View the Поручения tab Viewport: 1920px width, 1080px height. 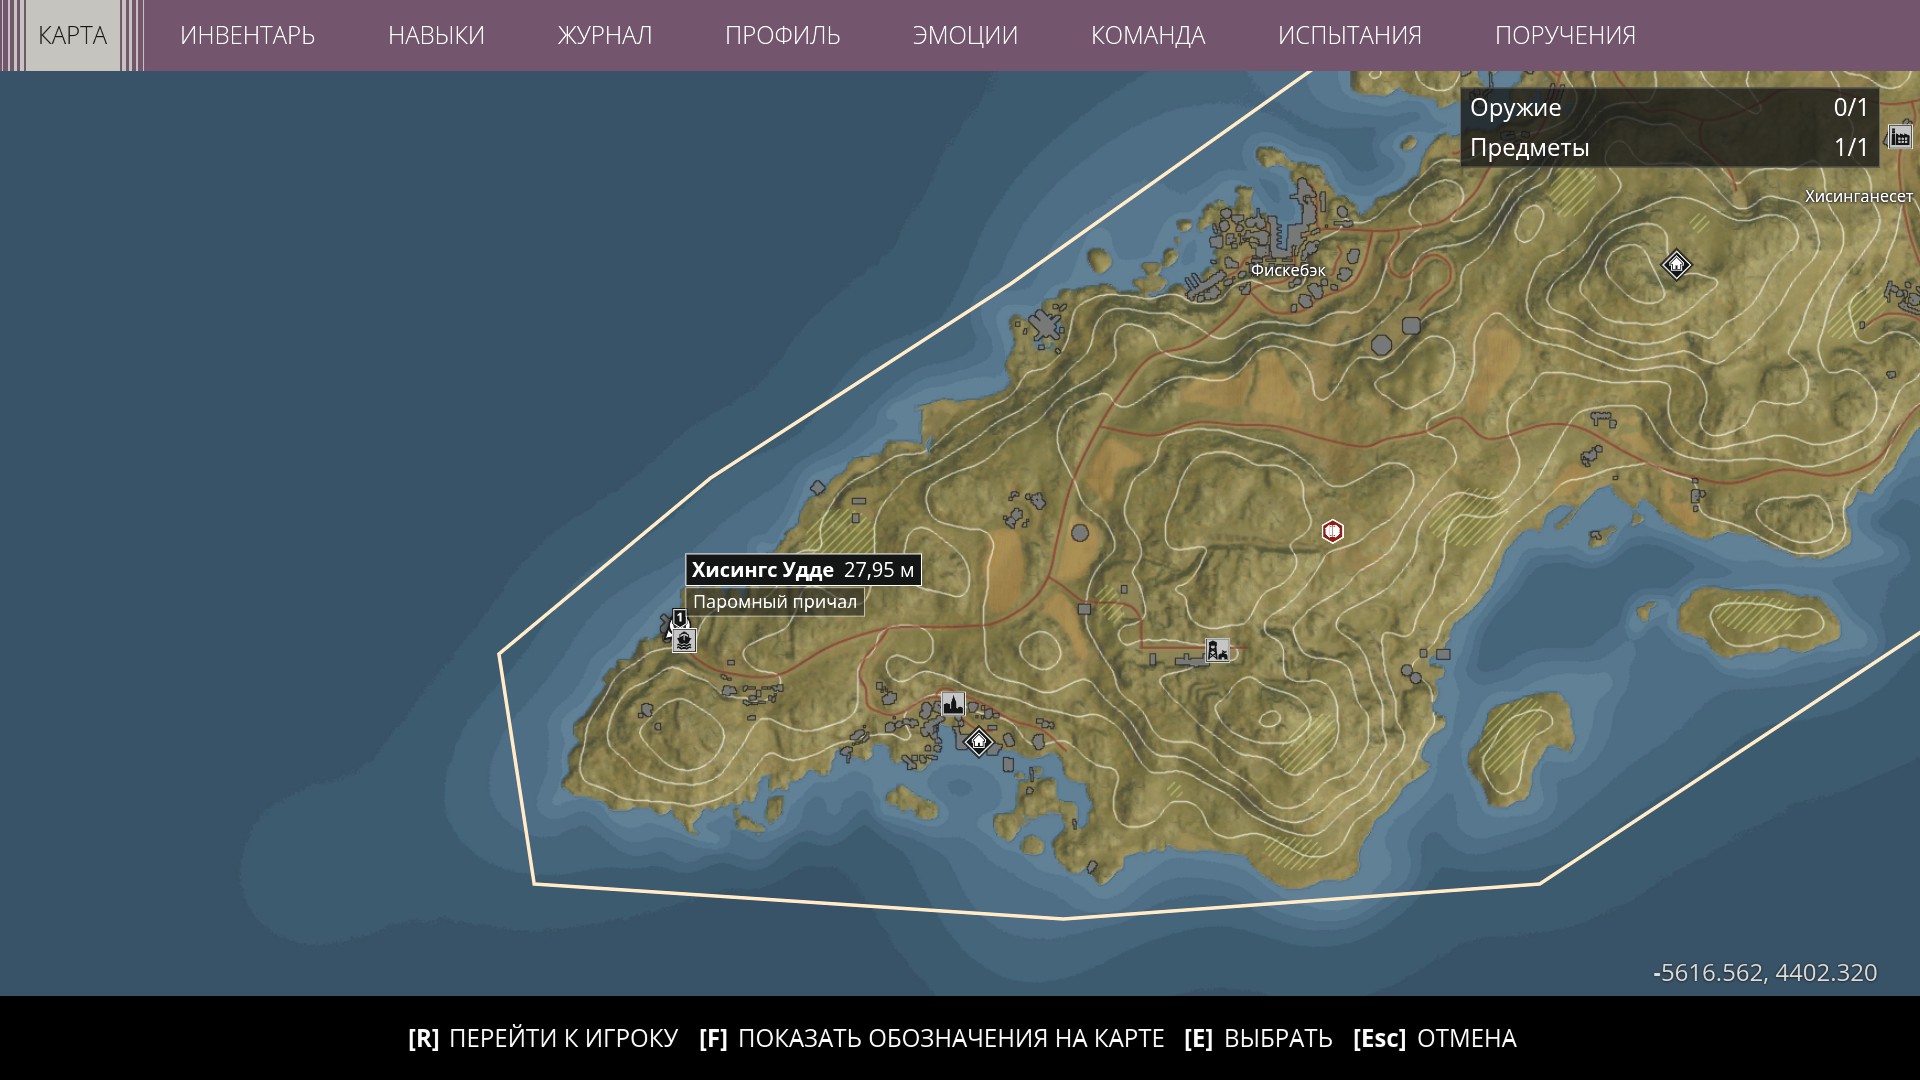click(1565, 35)
